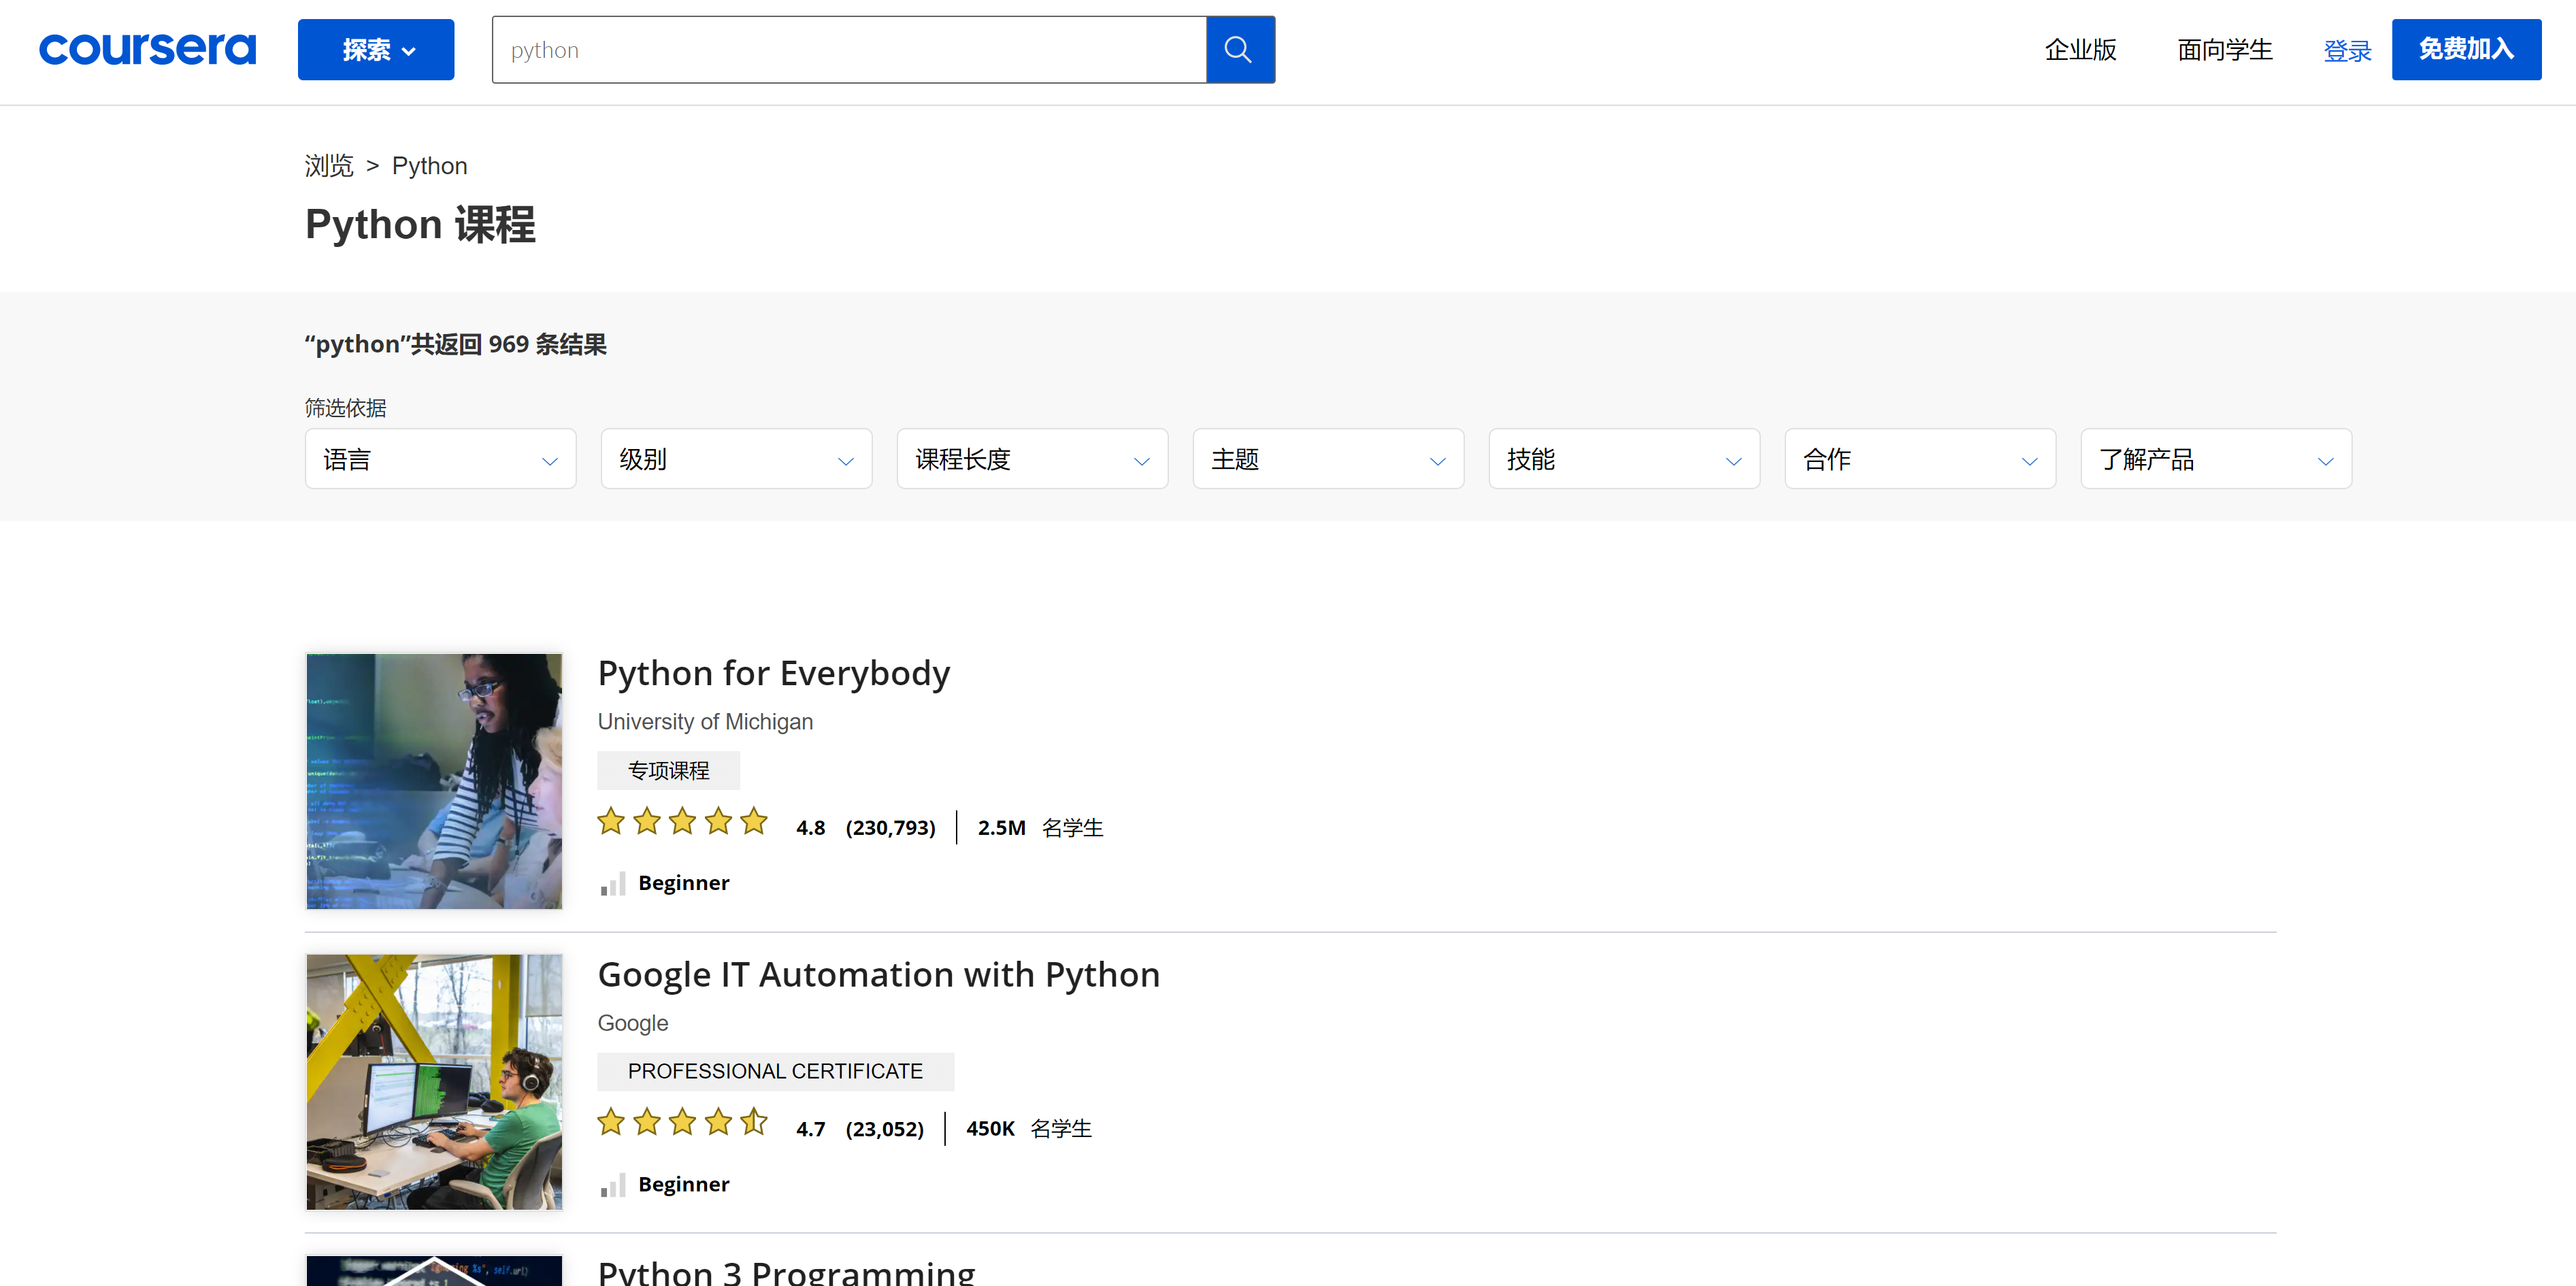Screen dimensions: 2576x1286
Task: Open Google IT Automation course thumbnail
Action: pyautogui.click(x=434, y=1082)
